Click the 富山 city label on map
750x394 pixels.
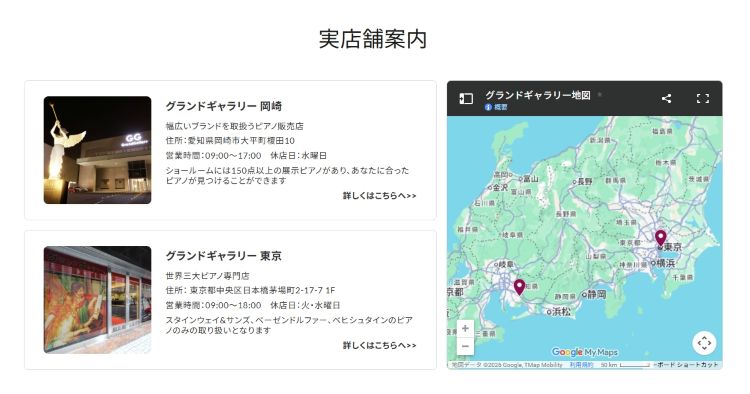[530, 179]
